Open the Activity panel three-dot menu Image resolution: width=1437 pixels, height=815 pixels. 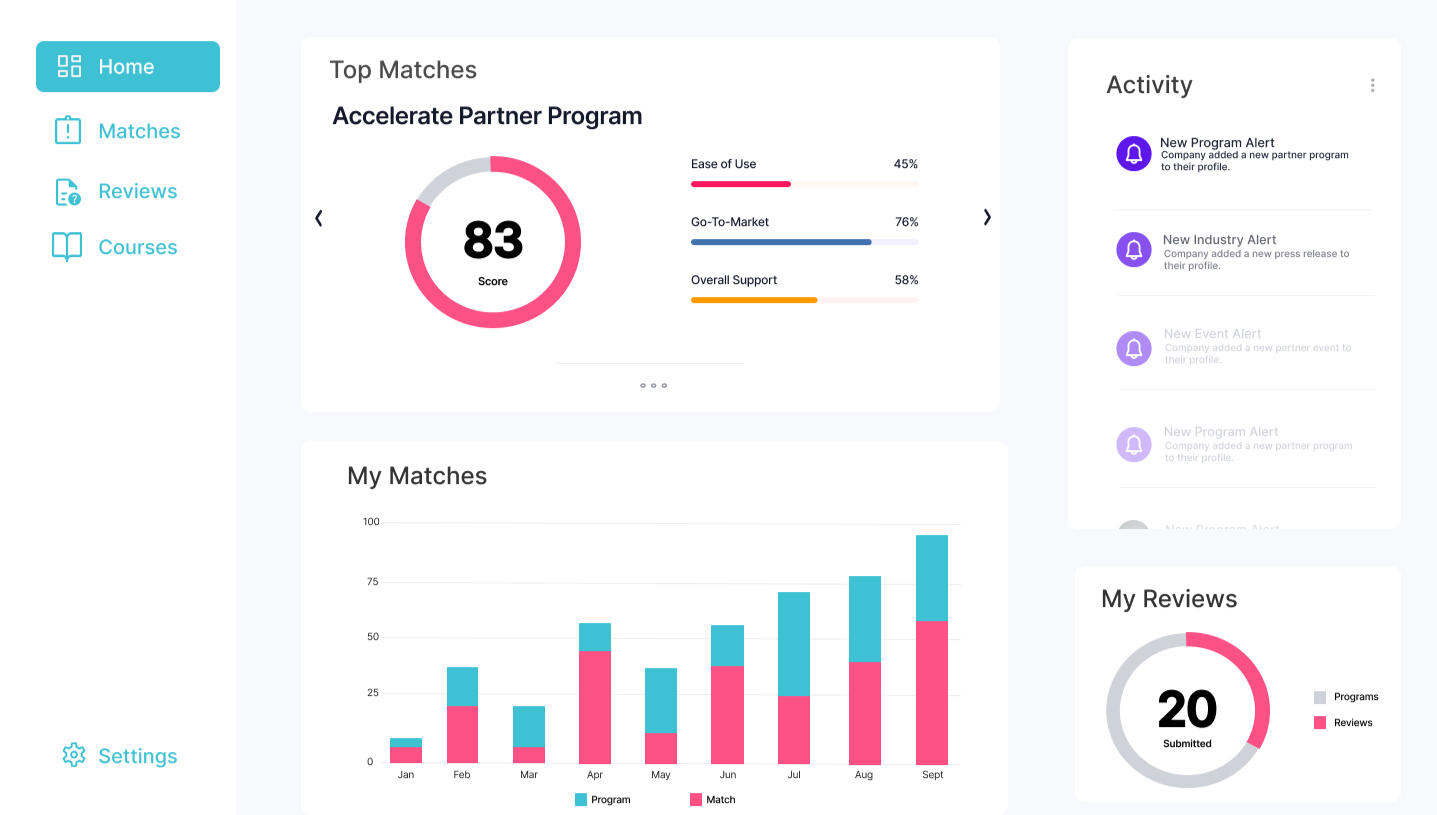1372,86
